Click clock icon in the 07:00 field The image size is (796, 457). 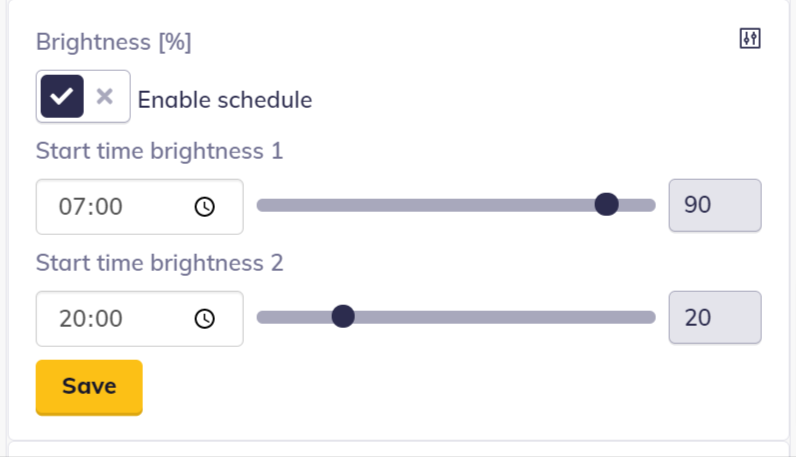coord(204,207)
